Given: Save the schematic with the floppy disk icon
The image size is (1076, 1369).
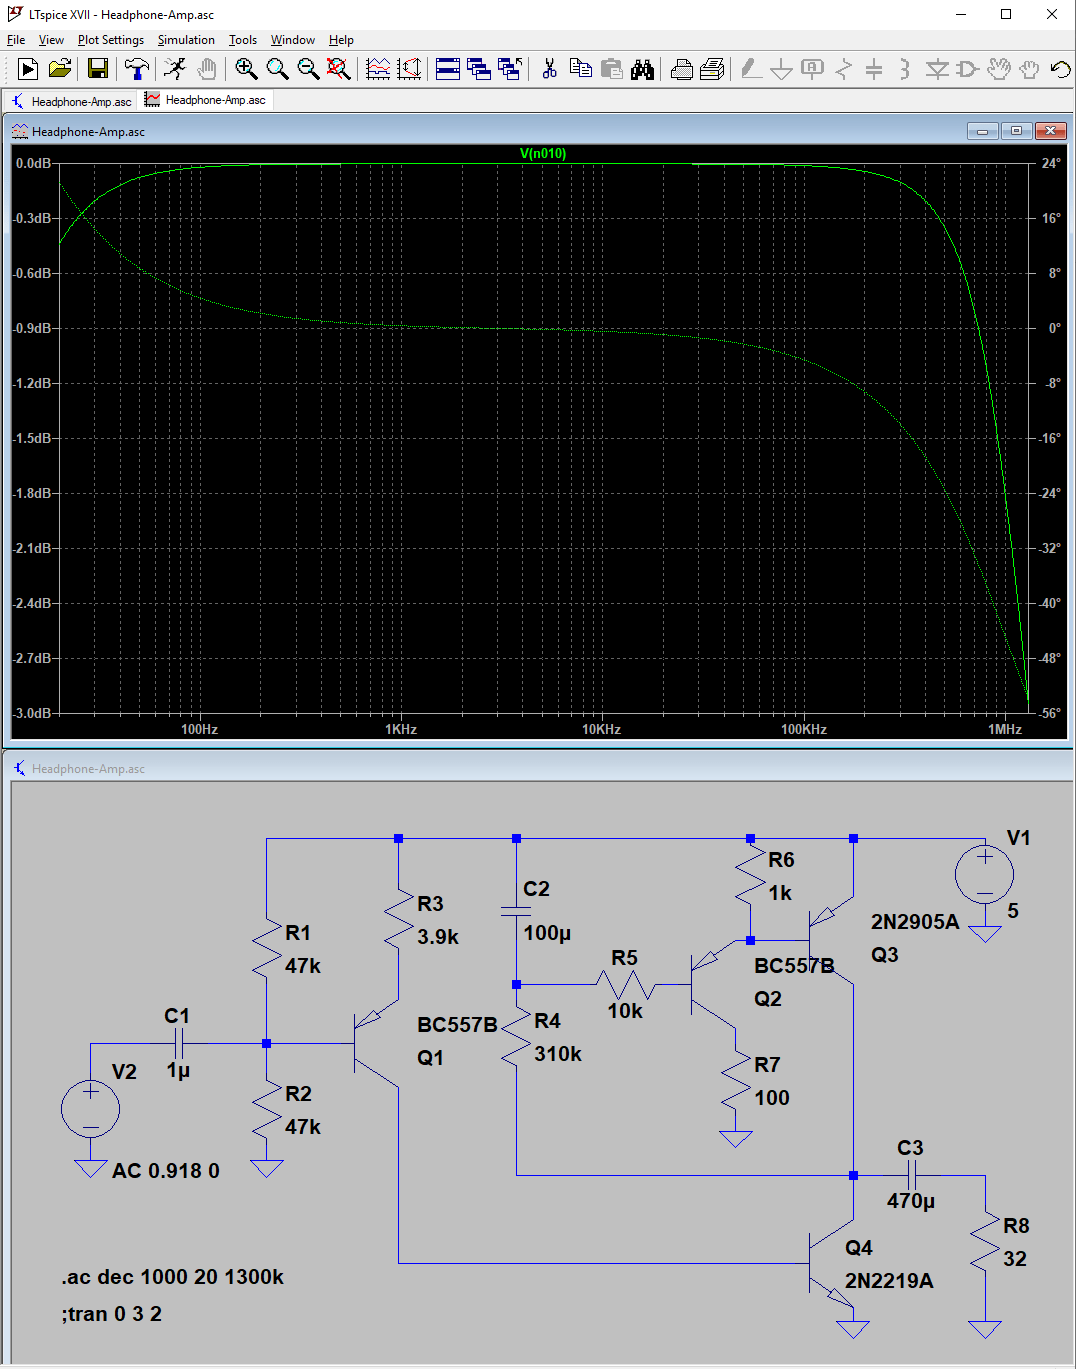Looking at the screenshot, I should coord(98,69).
